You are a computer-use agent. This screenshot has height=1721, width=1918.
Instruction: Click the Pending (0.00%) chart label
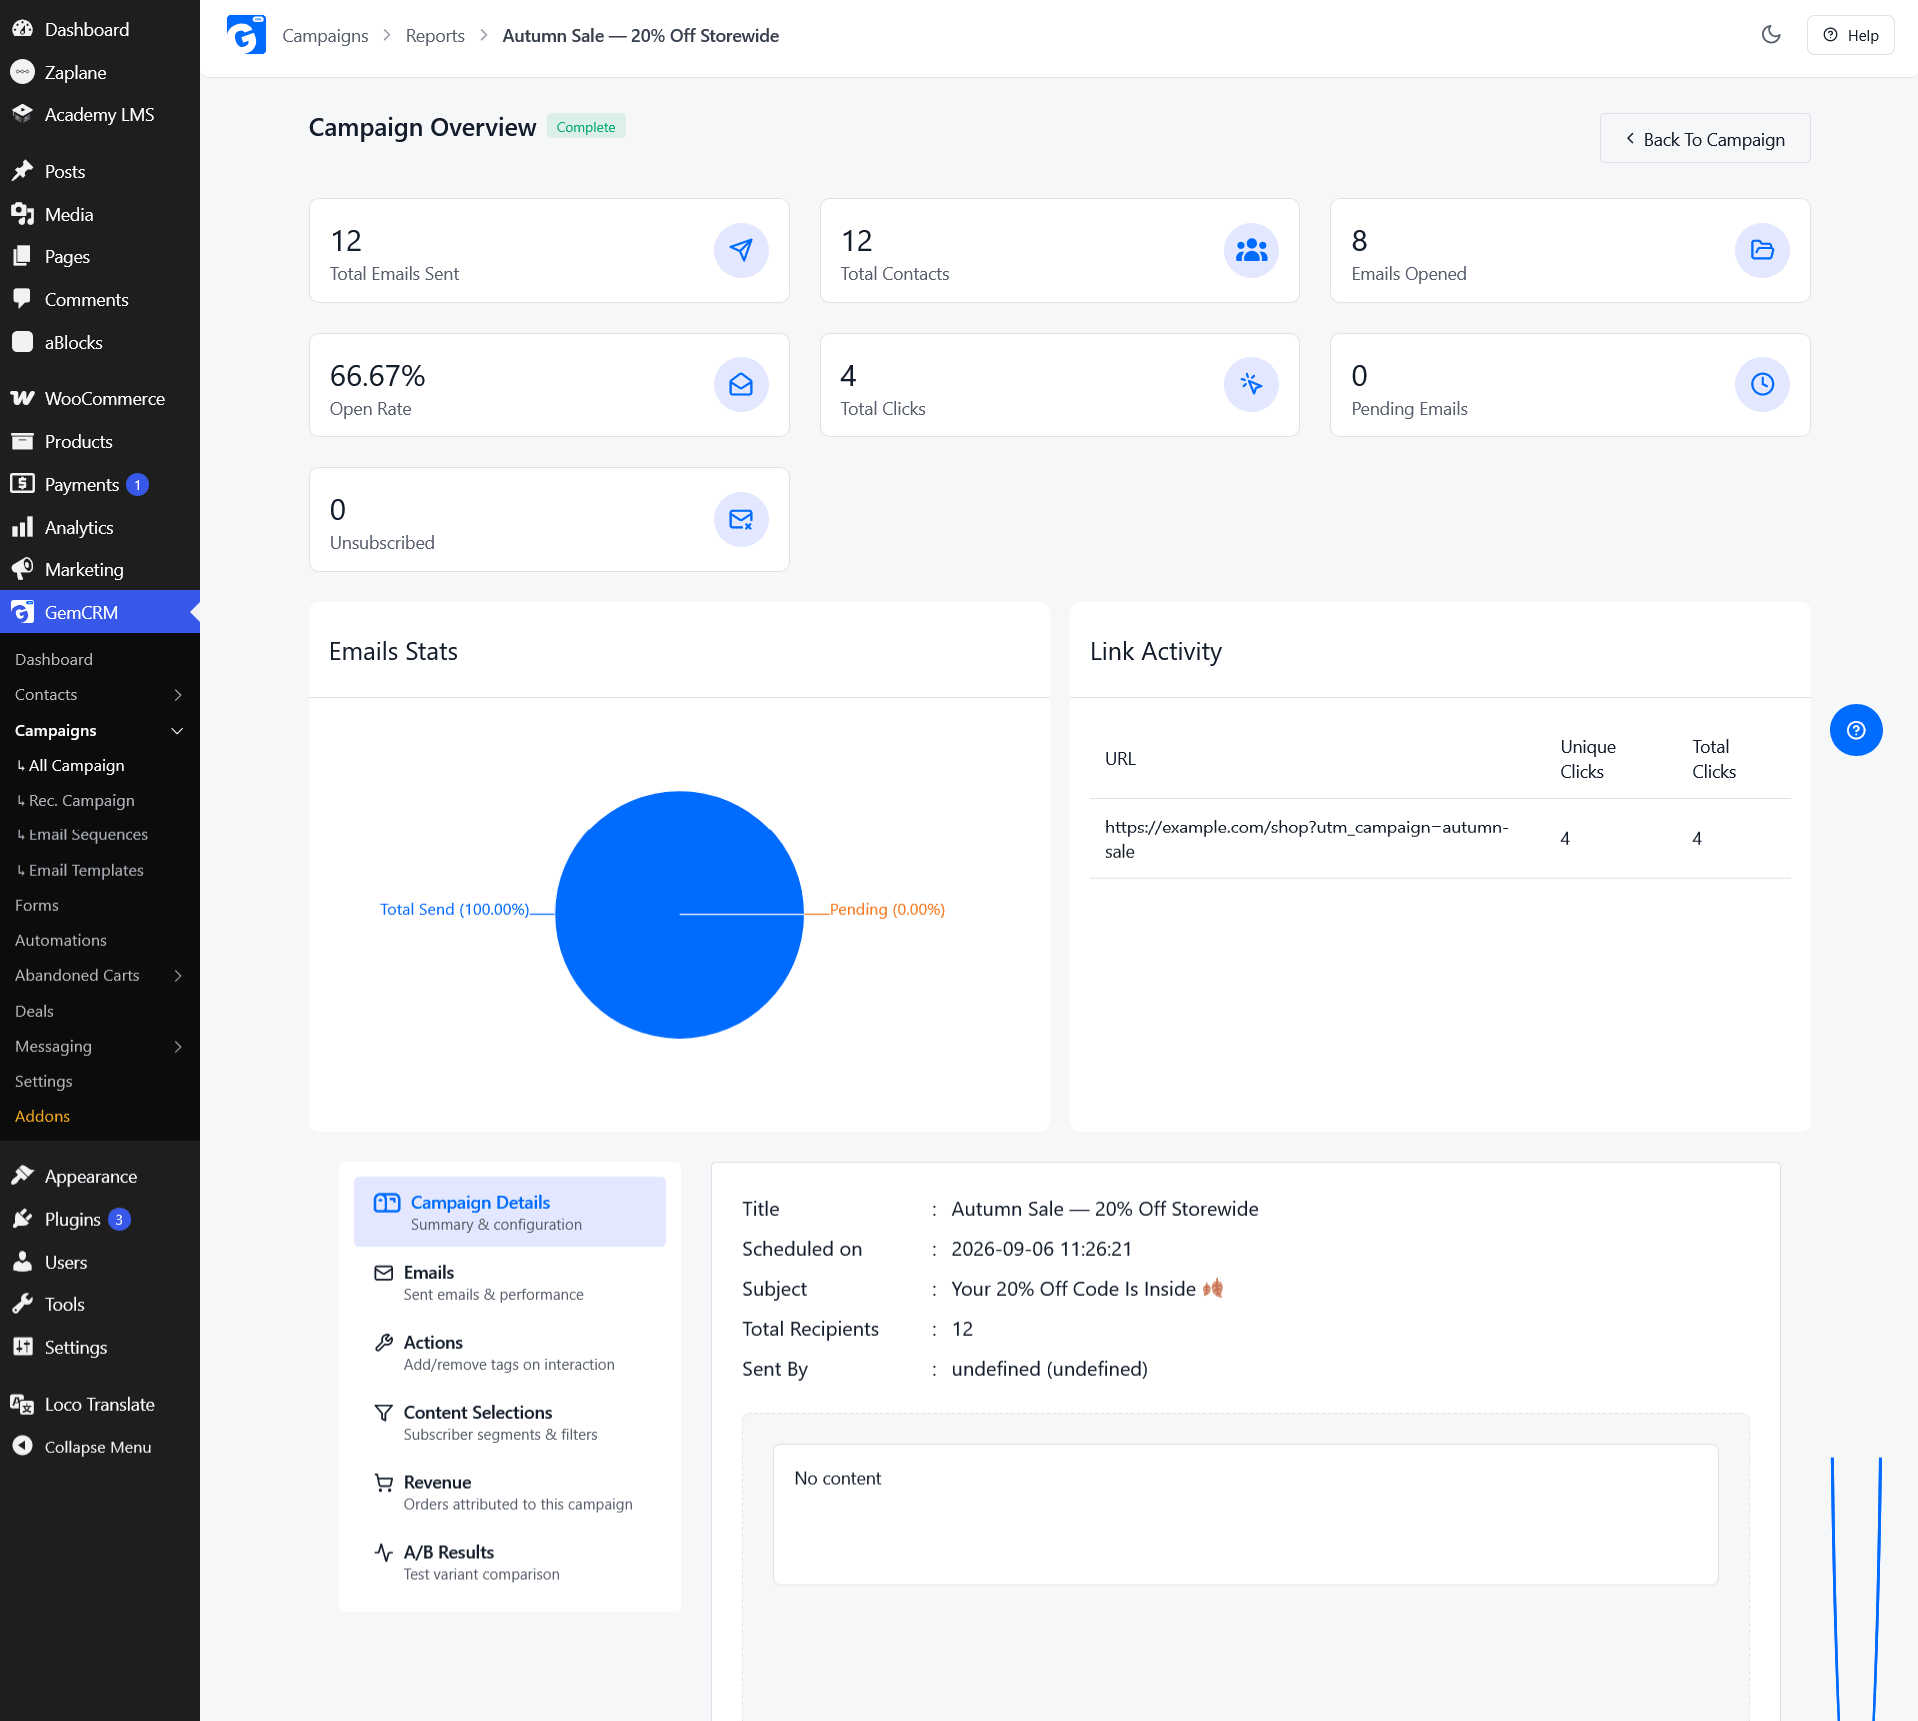pos(887,909)
